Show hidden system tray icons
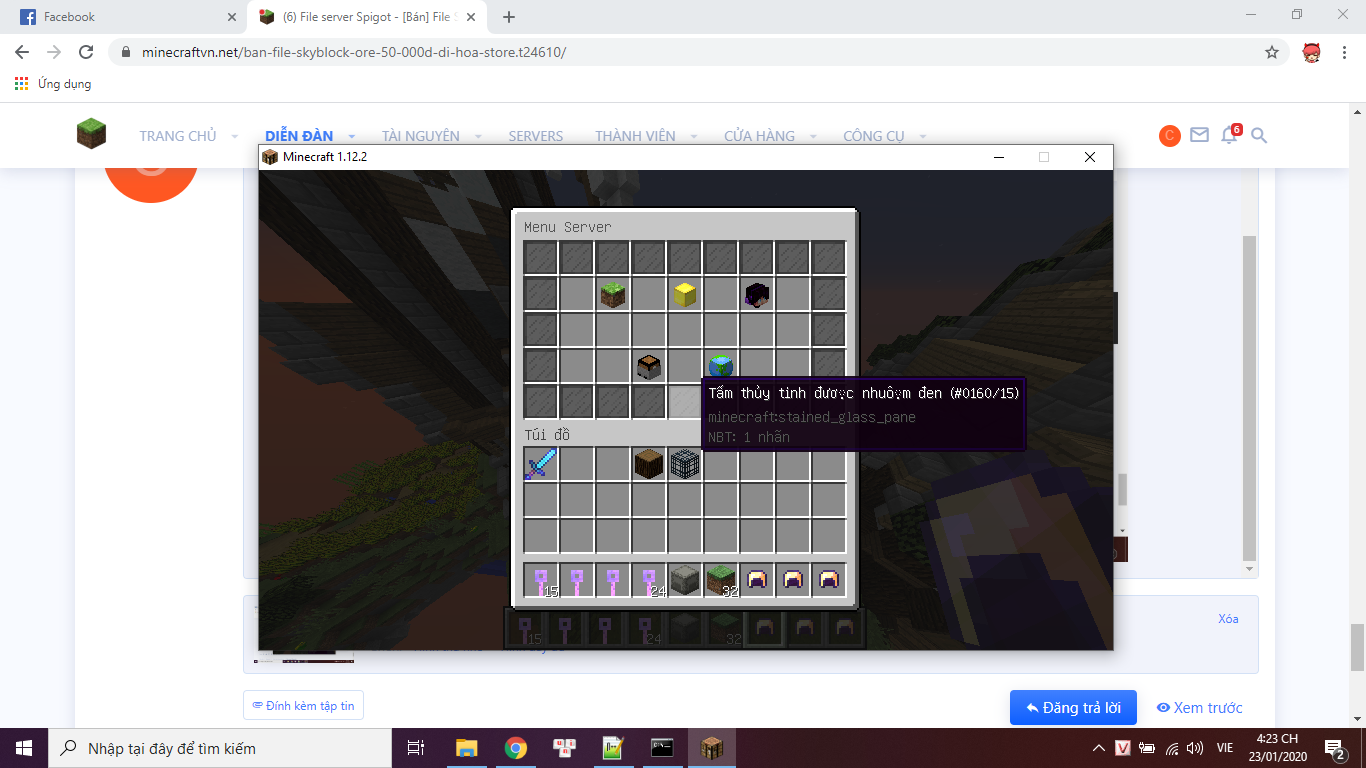Viewport: 1366px width, 768px height. 1098,748
